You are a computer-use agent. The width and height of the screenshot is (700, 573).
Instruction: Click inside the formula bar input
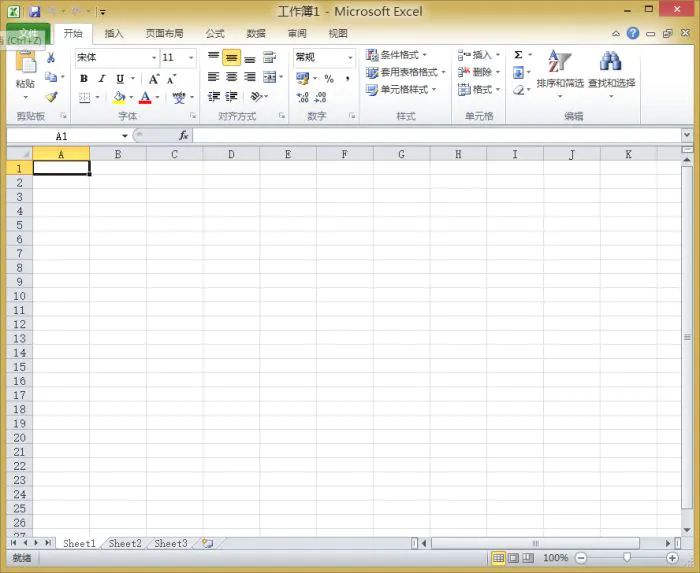[437, 135]
